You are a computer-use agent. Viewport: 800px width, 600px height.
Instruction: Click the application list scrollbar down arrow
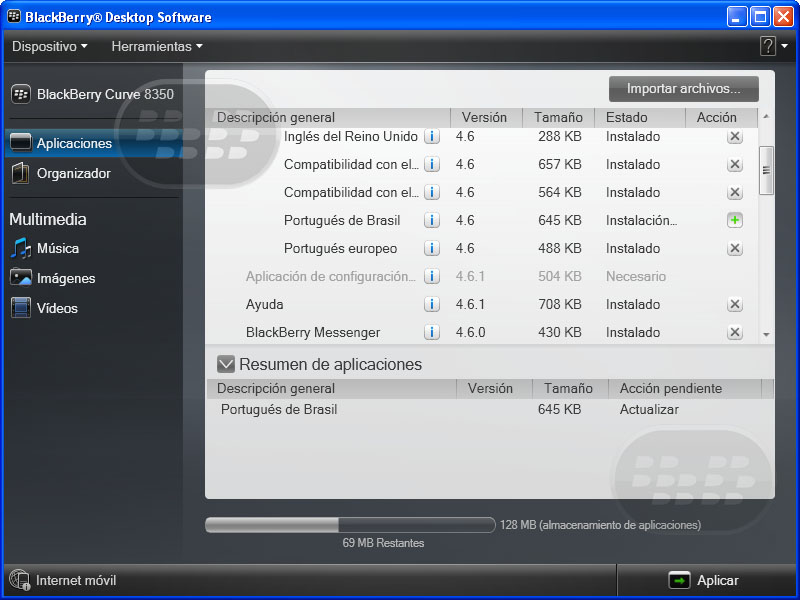(x=766, y=334)
